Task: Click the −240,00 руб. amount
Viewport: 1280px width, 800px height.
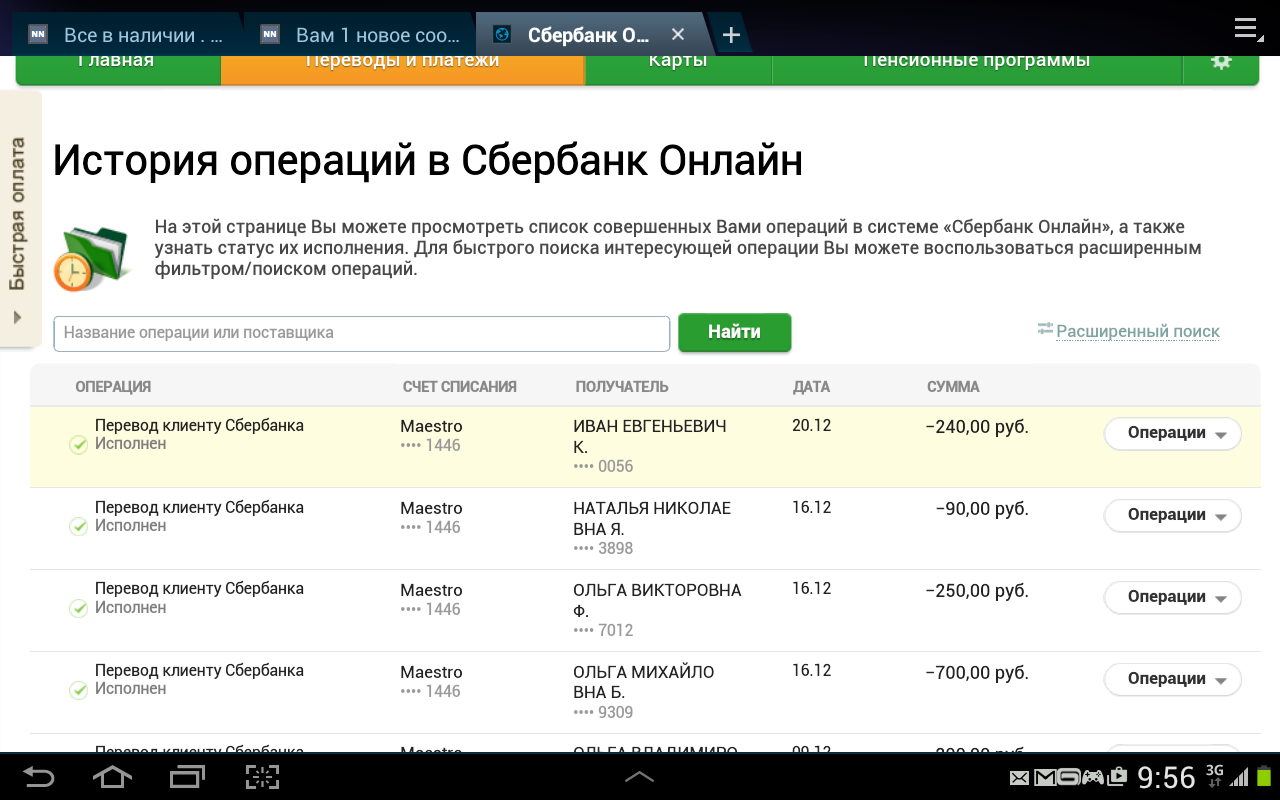Action: 977,427
